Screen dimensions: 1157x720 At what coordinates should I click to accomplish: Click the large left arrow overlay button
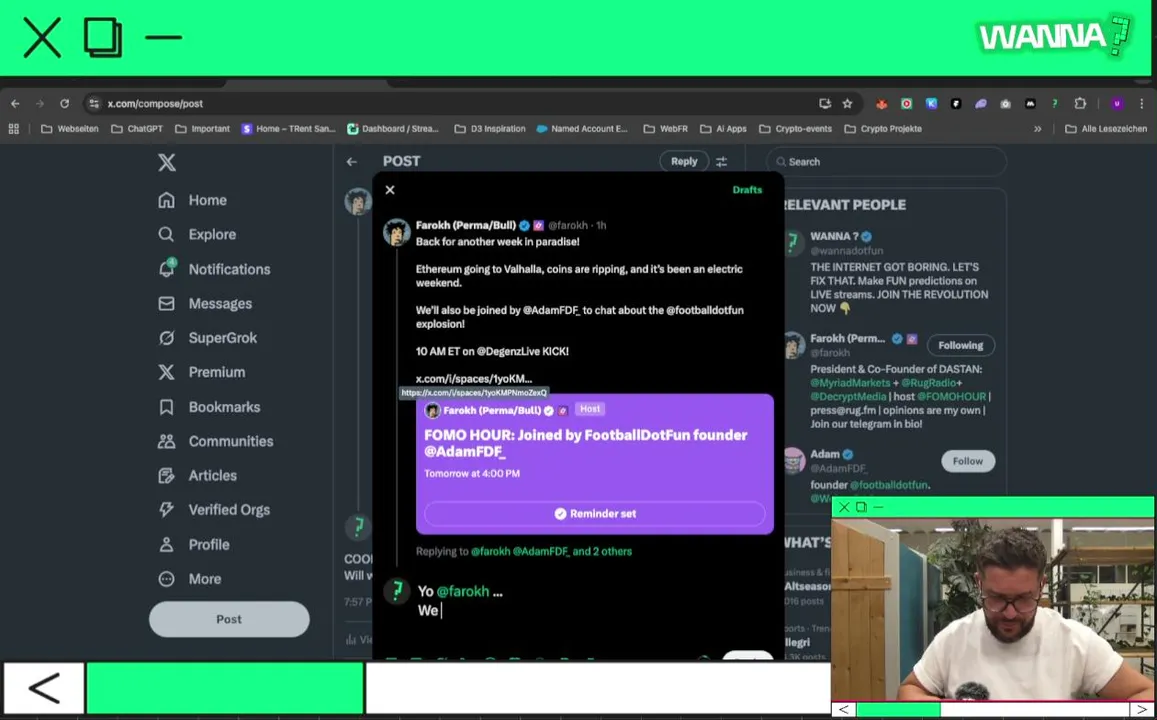tap(44, 688)
